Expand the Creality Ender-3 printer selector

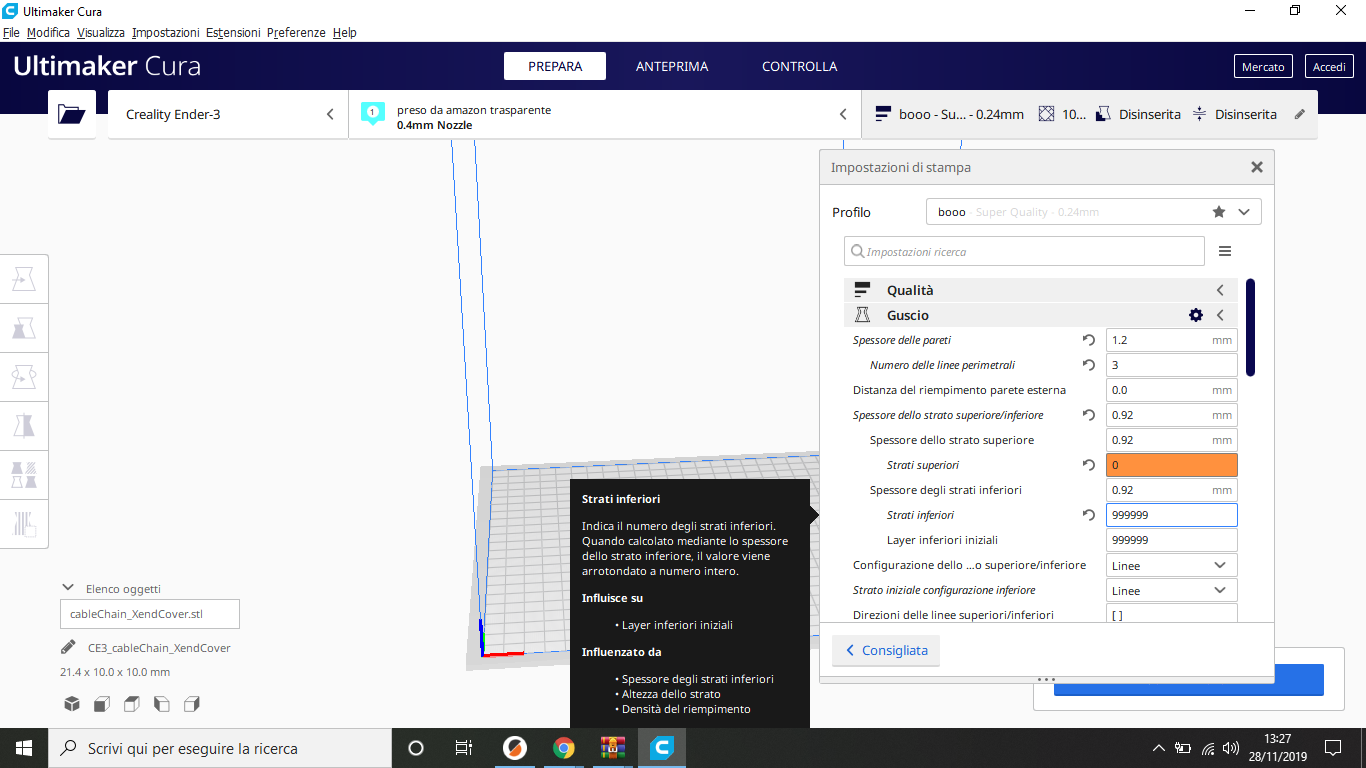(x=228, y=114)
